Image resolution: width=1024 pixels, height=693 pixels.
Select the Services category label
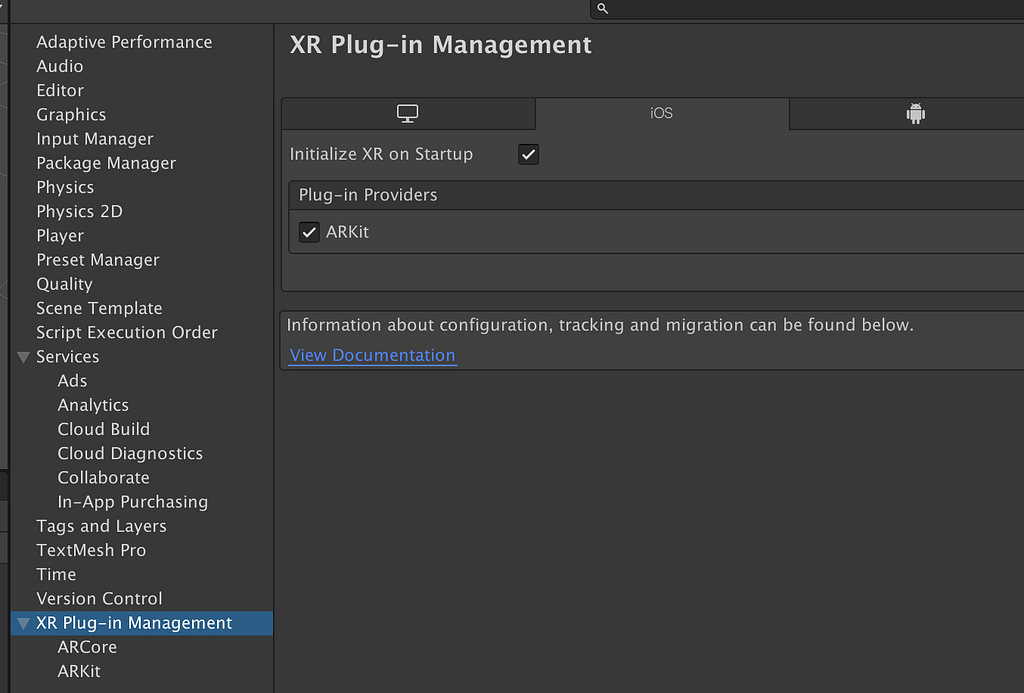(67, 357)
